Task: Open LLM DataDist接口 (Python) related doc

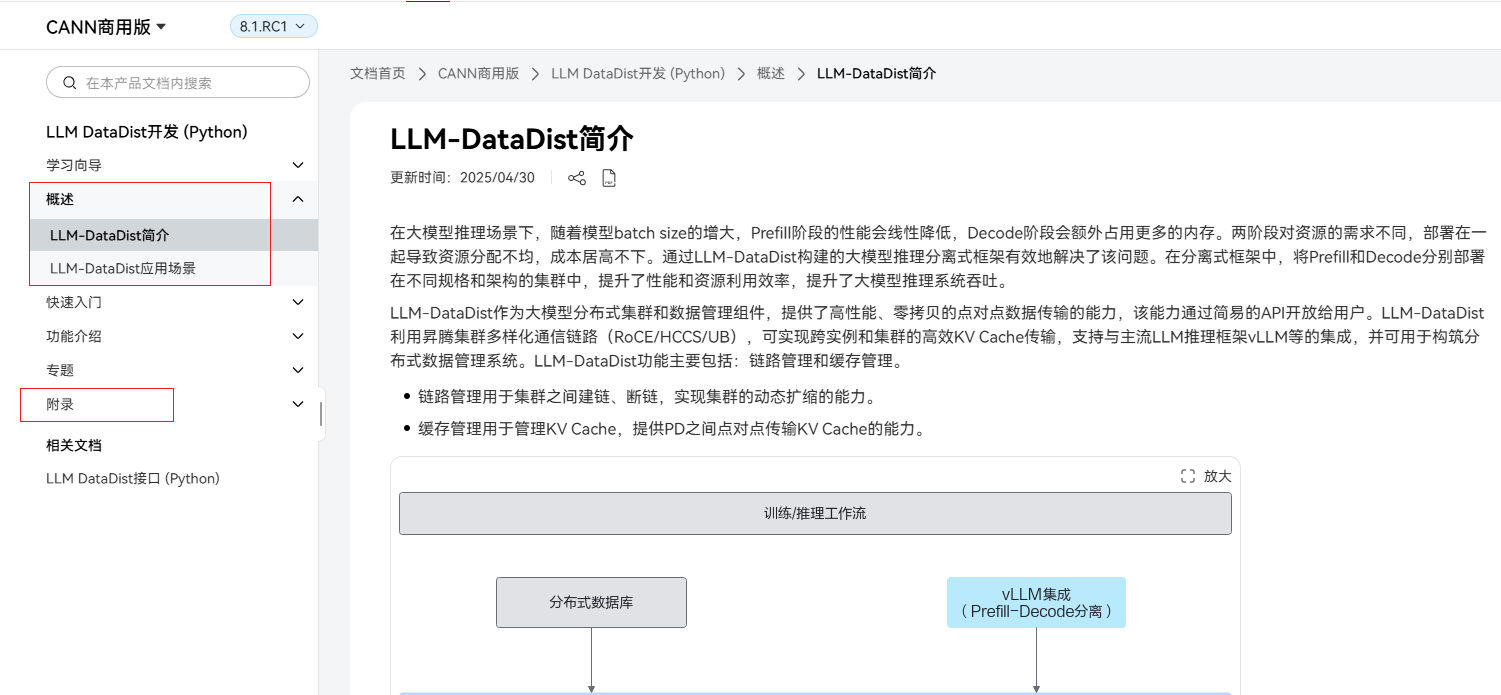Action: click(133, 479)
